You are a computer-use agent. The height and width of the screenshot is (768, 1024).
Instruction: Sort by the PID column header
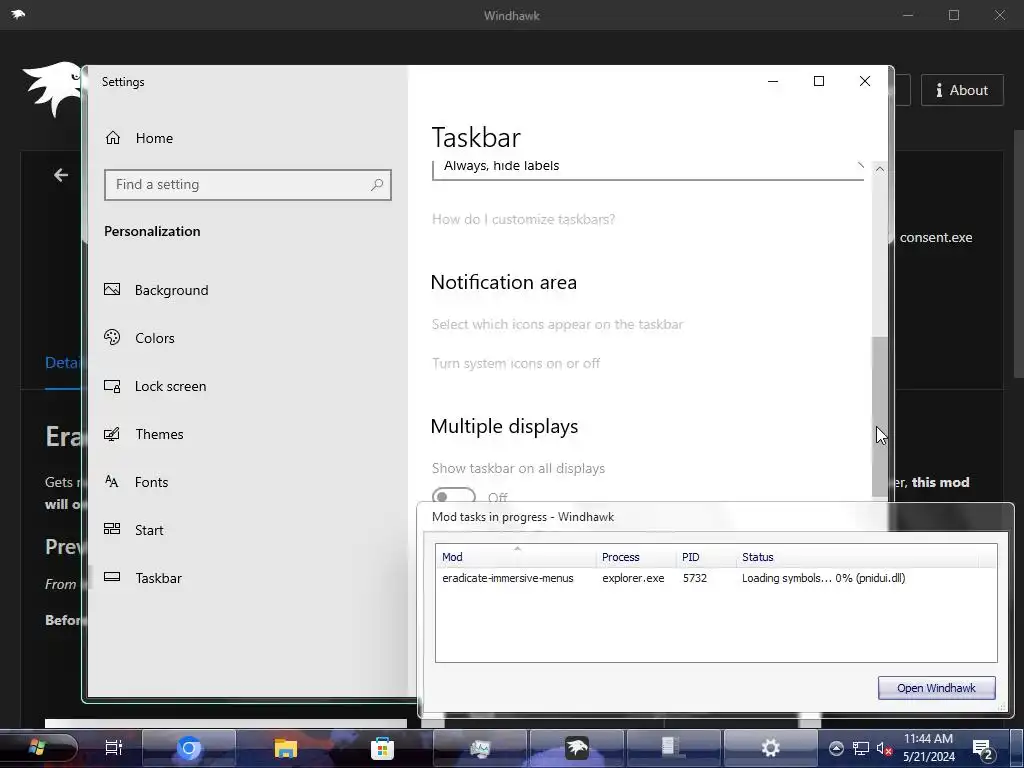pos(706,557)
